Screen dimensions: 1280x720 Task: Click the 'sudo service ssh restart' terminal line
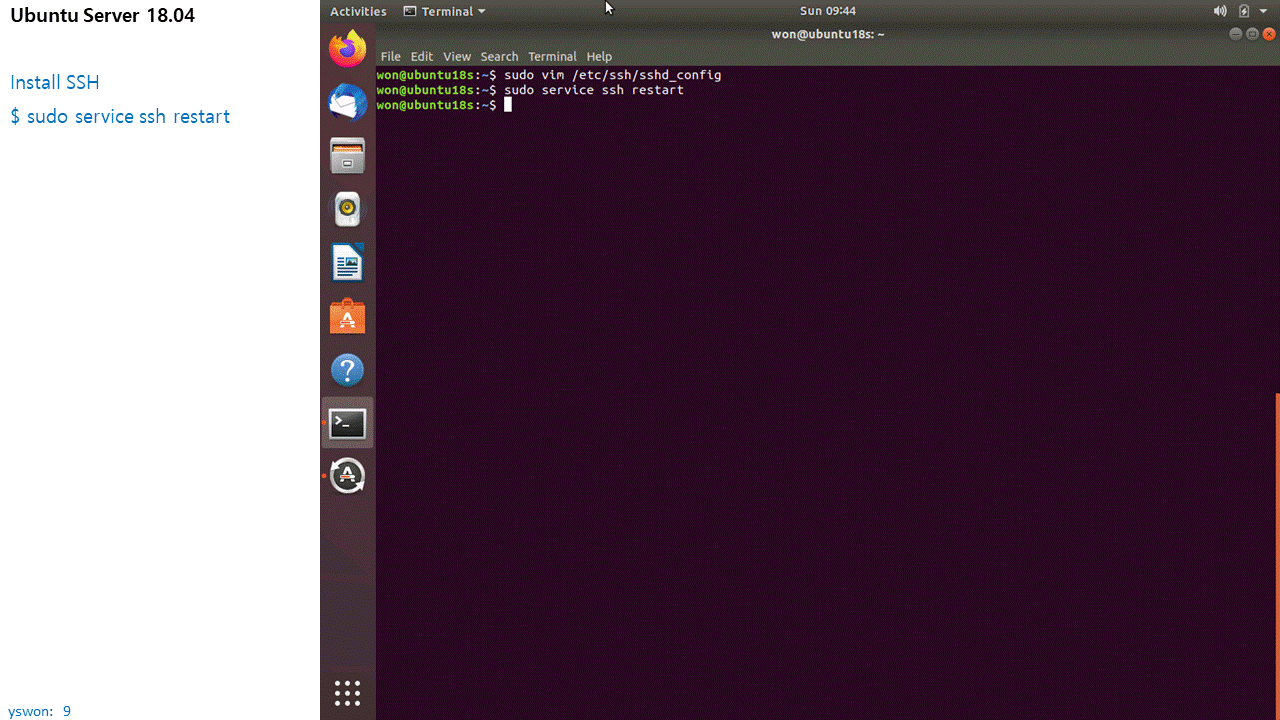[x=594, y=90]
